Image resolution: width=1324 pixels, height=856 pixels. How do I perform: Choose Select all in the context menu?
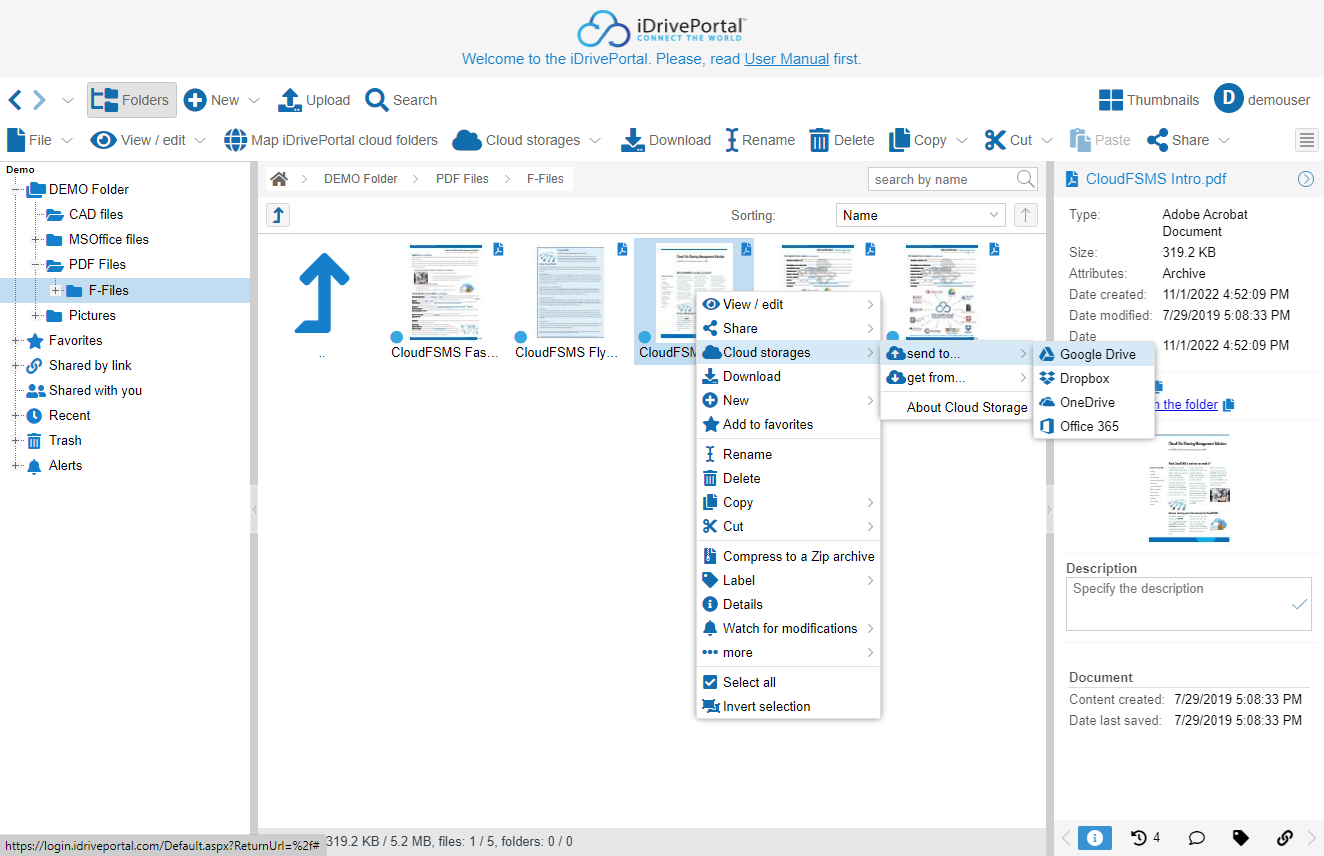749,682
